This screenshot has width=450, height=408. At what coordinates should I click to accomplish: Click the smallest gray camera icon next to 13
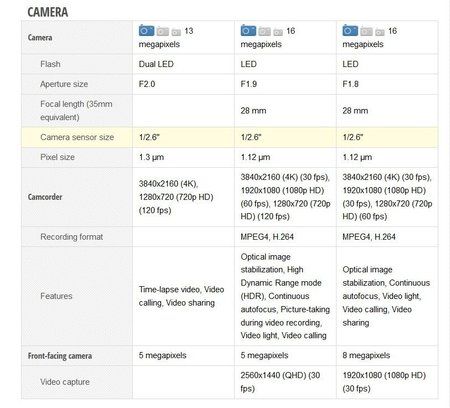pos(176,32)
